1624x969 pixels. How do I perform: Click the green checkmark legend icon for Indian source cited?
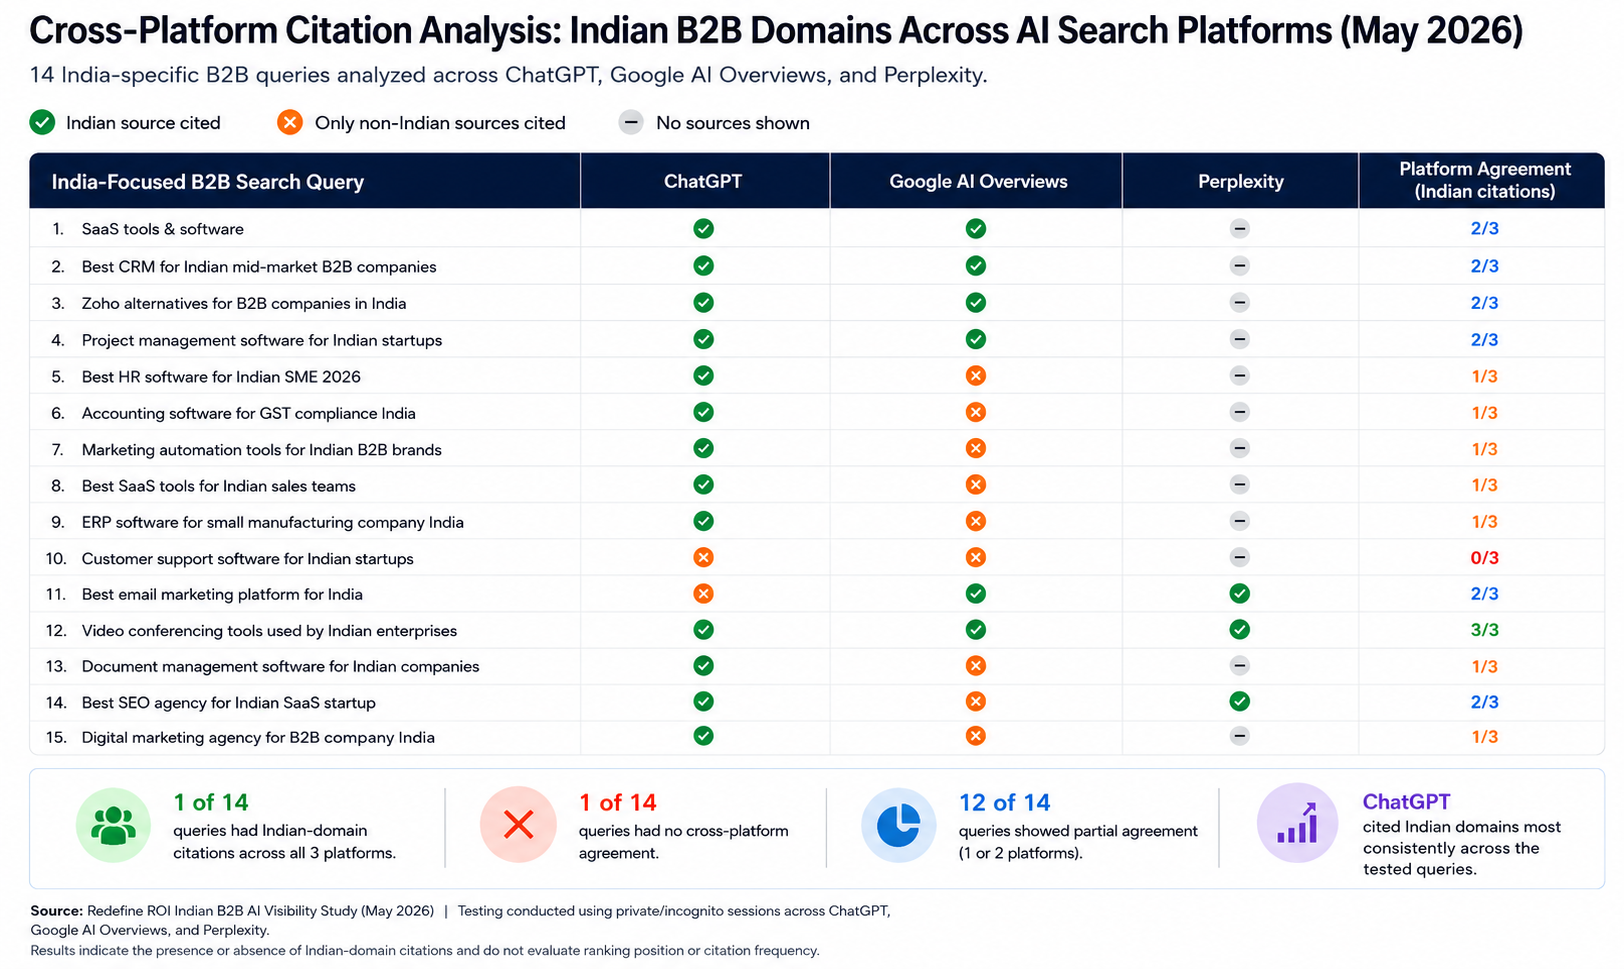pyautogui.click(x=42, y=122)
